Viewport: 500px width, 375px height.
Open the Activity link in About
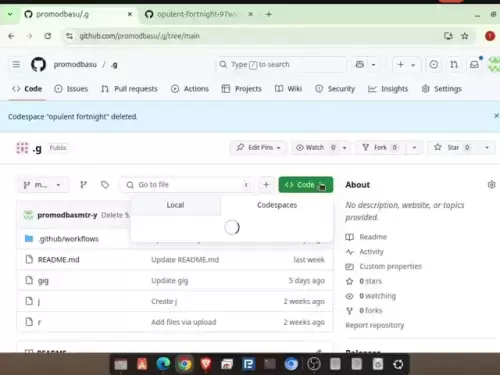pos(371,252)
